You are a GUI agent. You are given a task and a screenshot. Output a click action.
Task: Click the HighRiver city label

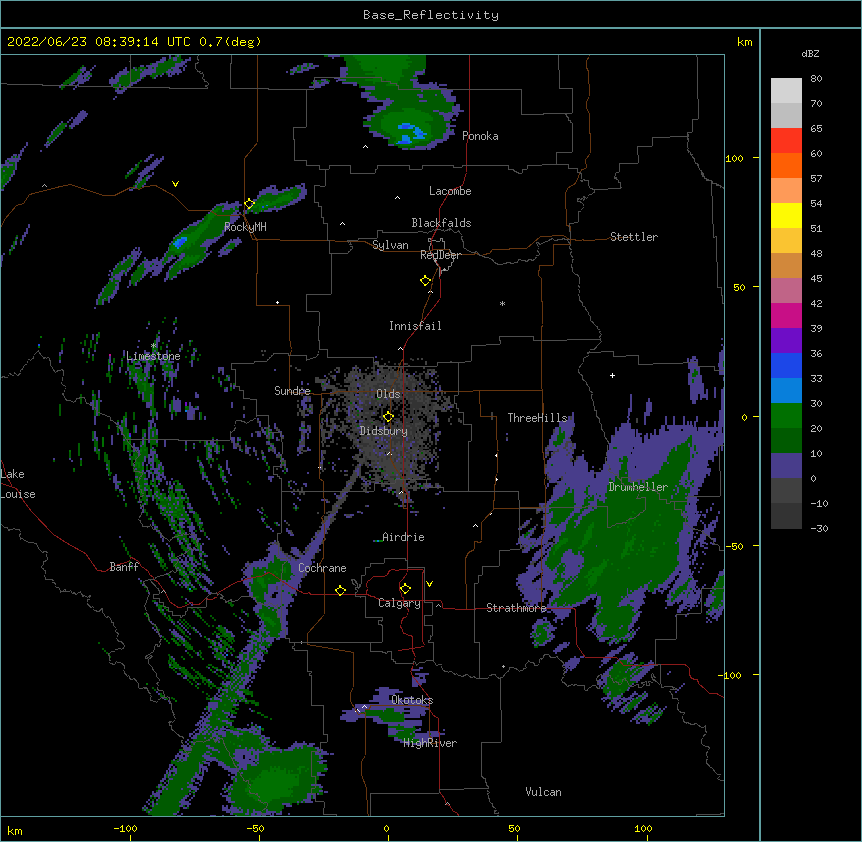pyautogui.click(x=430, y=743)
